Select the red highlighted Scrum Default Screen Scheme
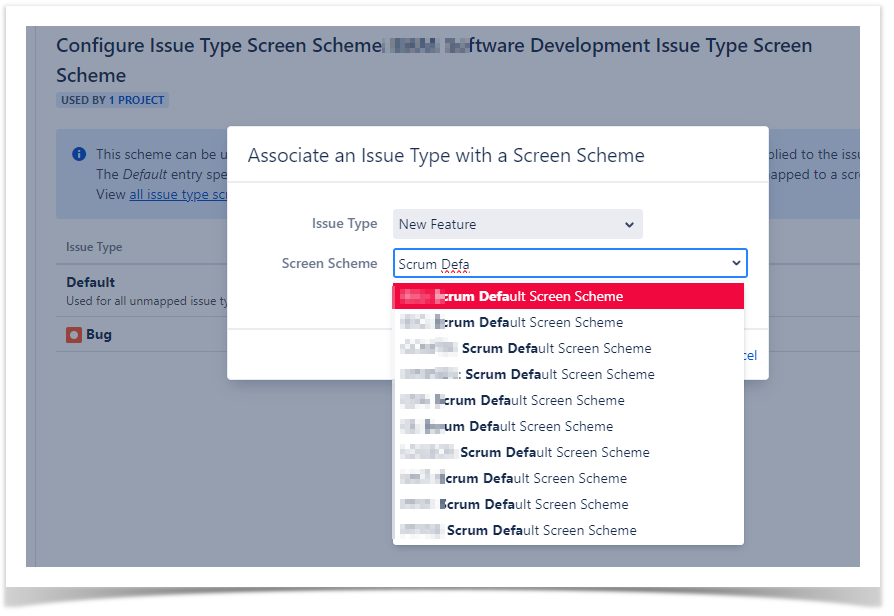Image resolution: width=894 pixels, height=616 pixels. [x=568, y=296]
